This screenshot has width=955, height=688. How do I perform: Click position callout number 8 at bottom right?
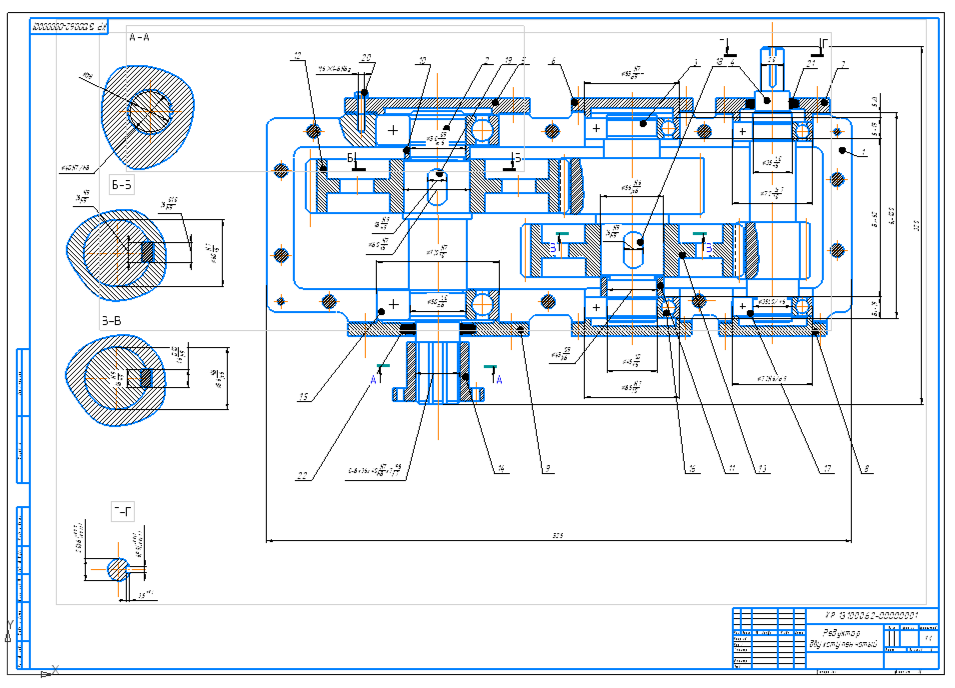(x=866, y=469)
